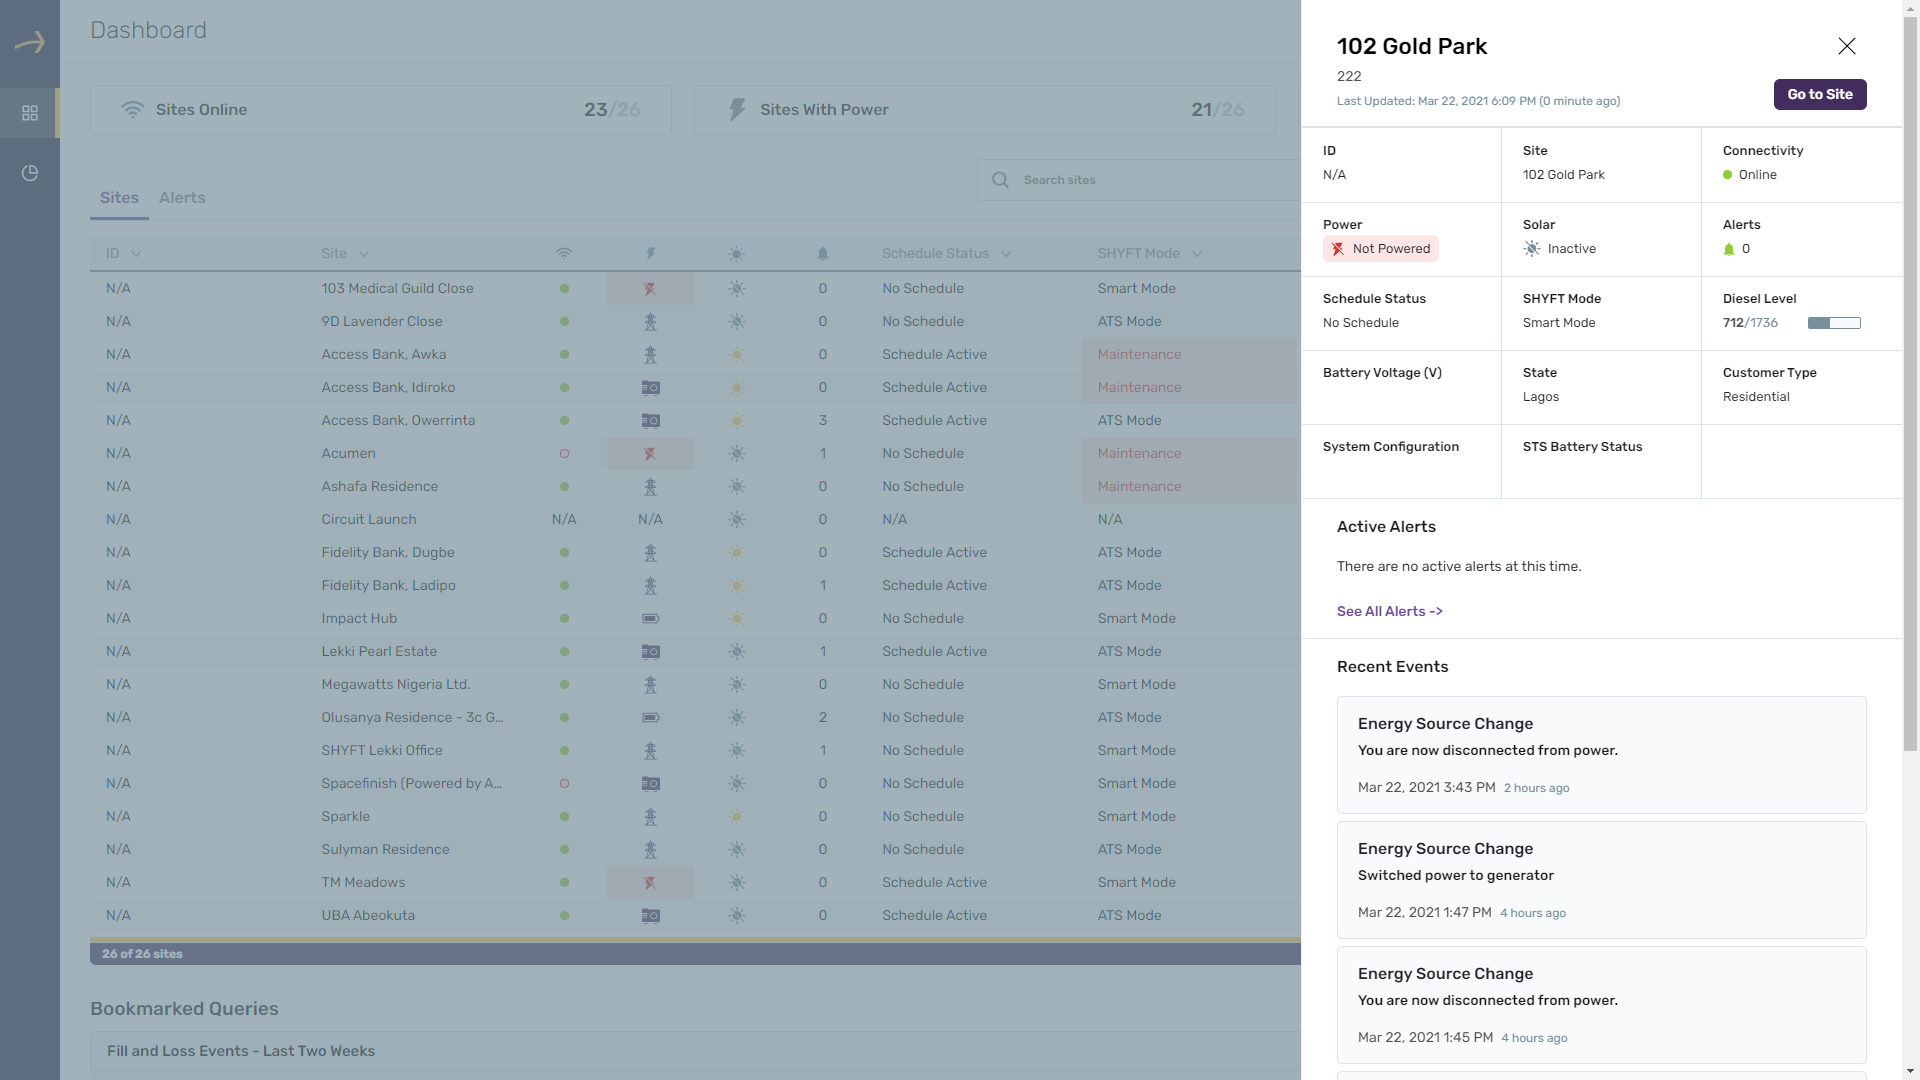Click offline status dot in Spacefinish row
The height and width of the screenshot is (1080, 1920).
(564, 784)
